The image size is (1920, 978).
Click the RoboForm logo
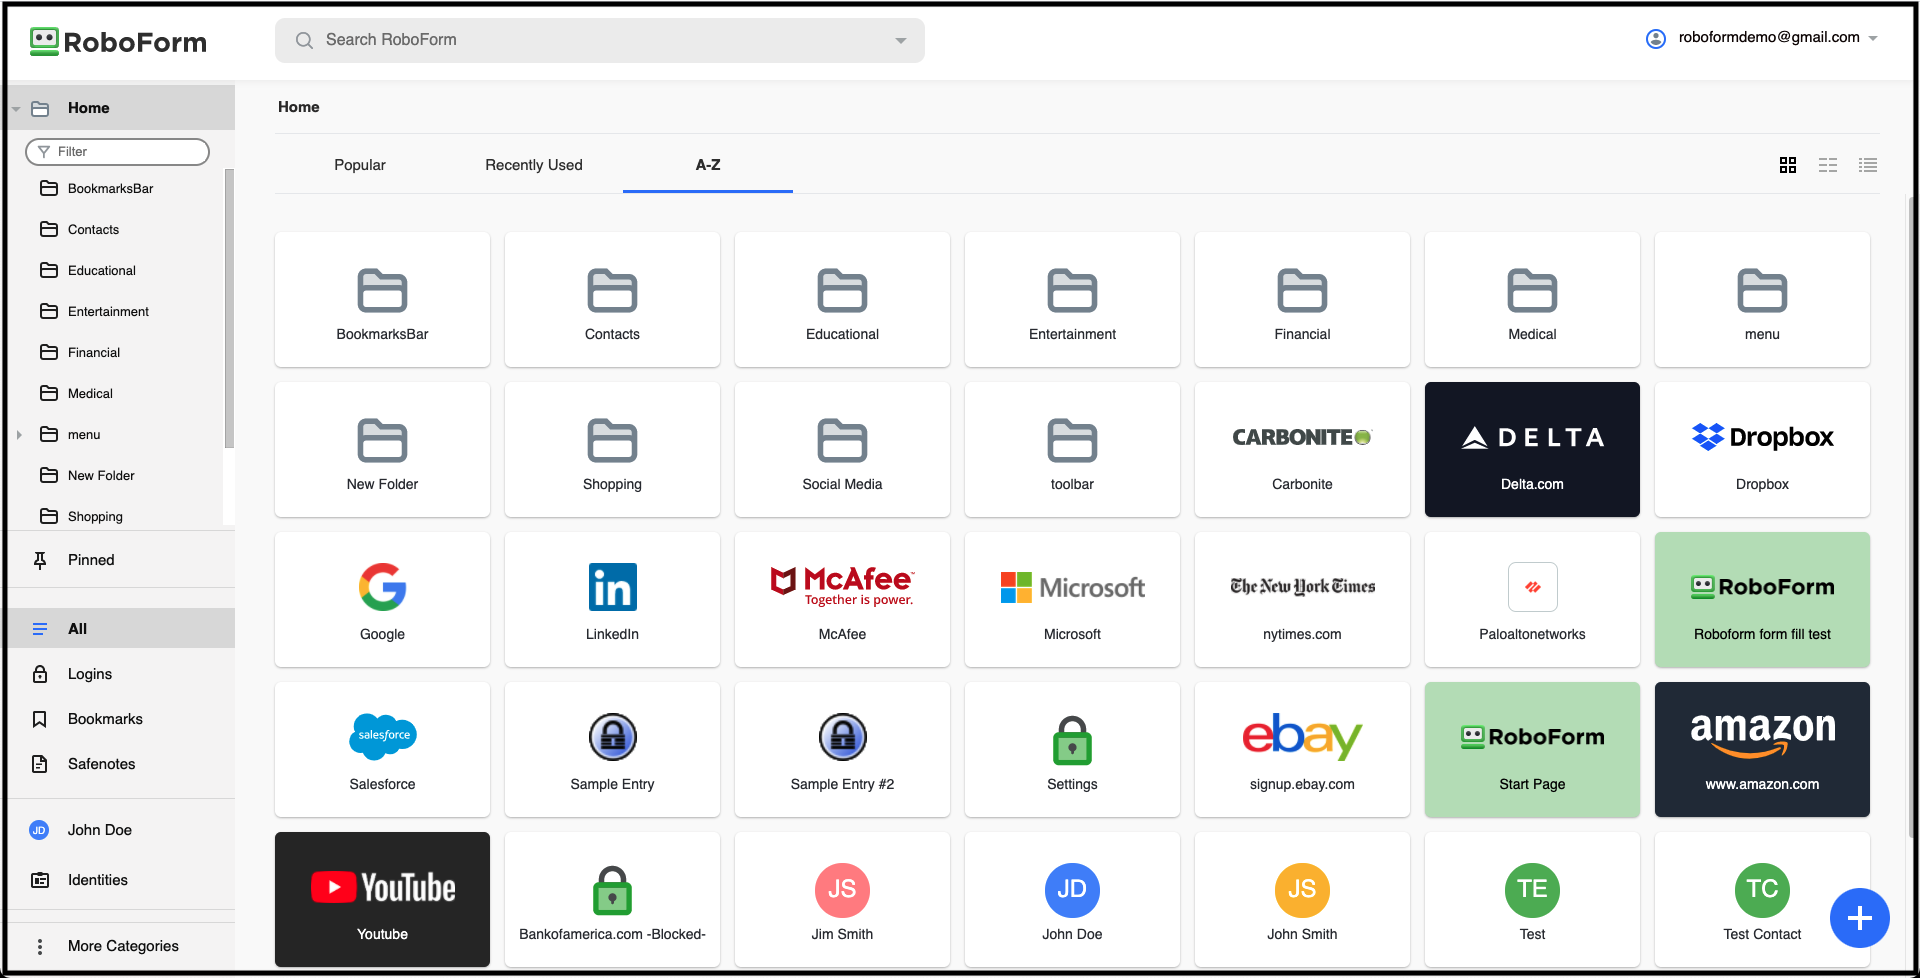coord(118,42)
